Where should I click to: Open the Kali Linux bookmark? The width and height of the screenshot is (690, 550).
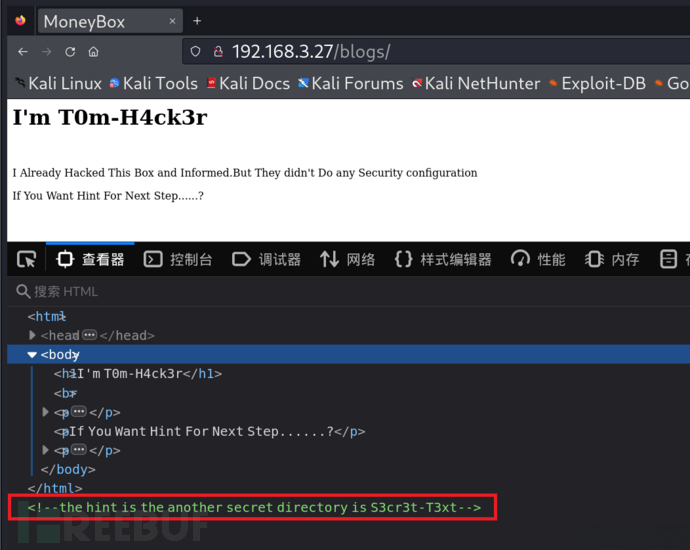[58, 83]
